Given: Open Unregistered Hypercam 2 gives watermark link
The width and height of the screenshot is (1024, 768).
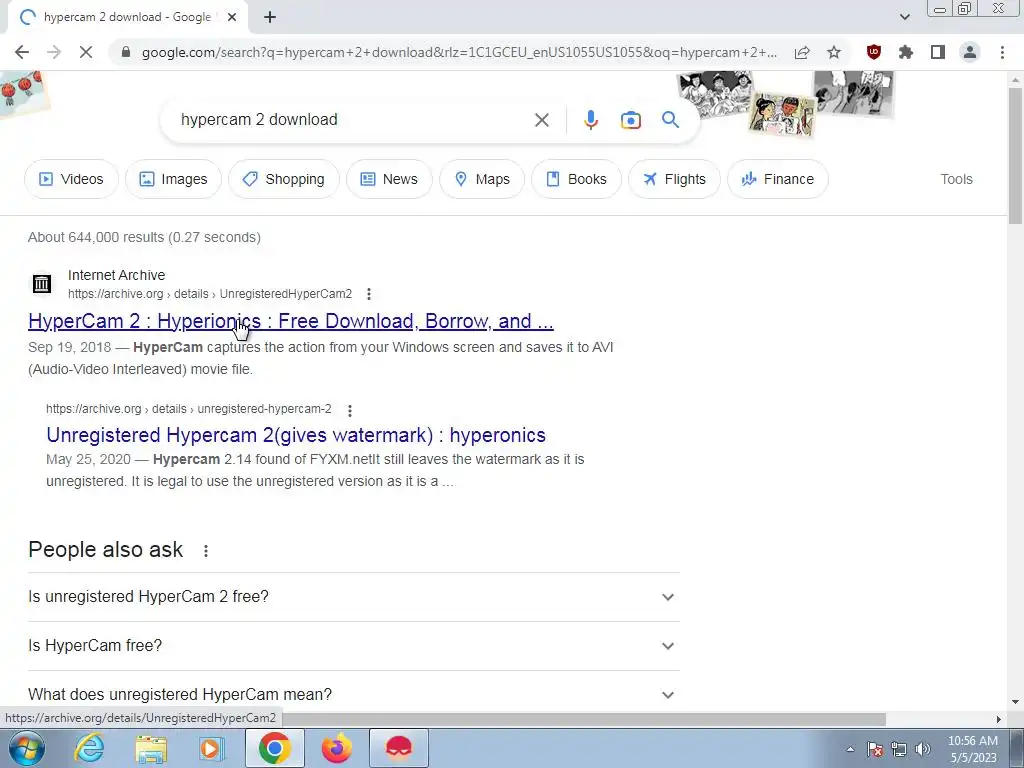Looking at the screenshot, I should pyautogui.click(x=296, y=435).
